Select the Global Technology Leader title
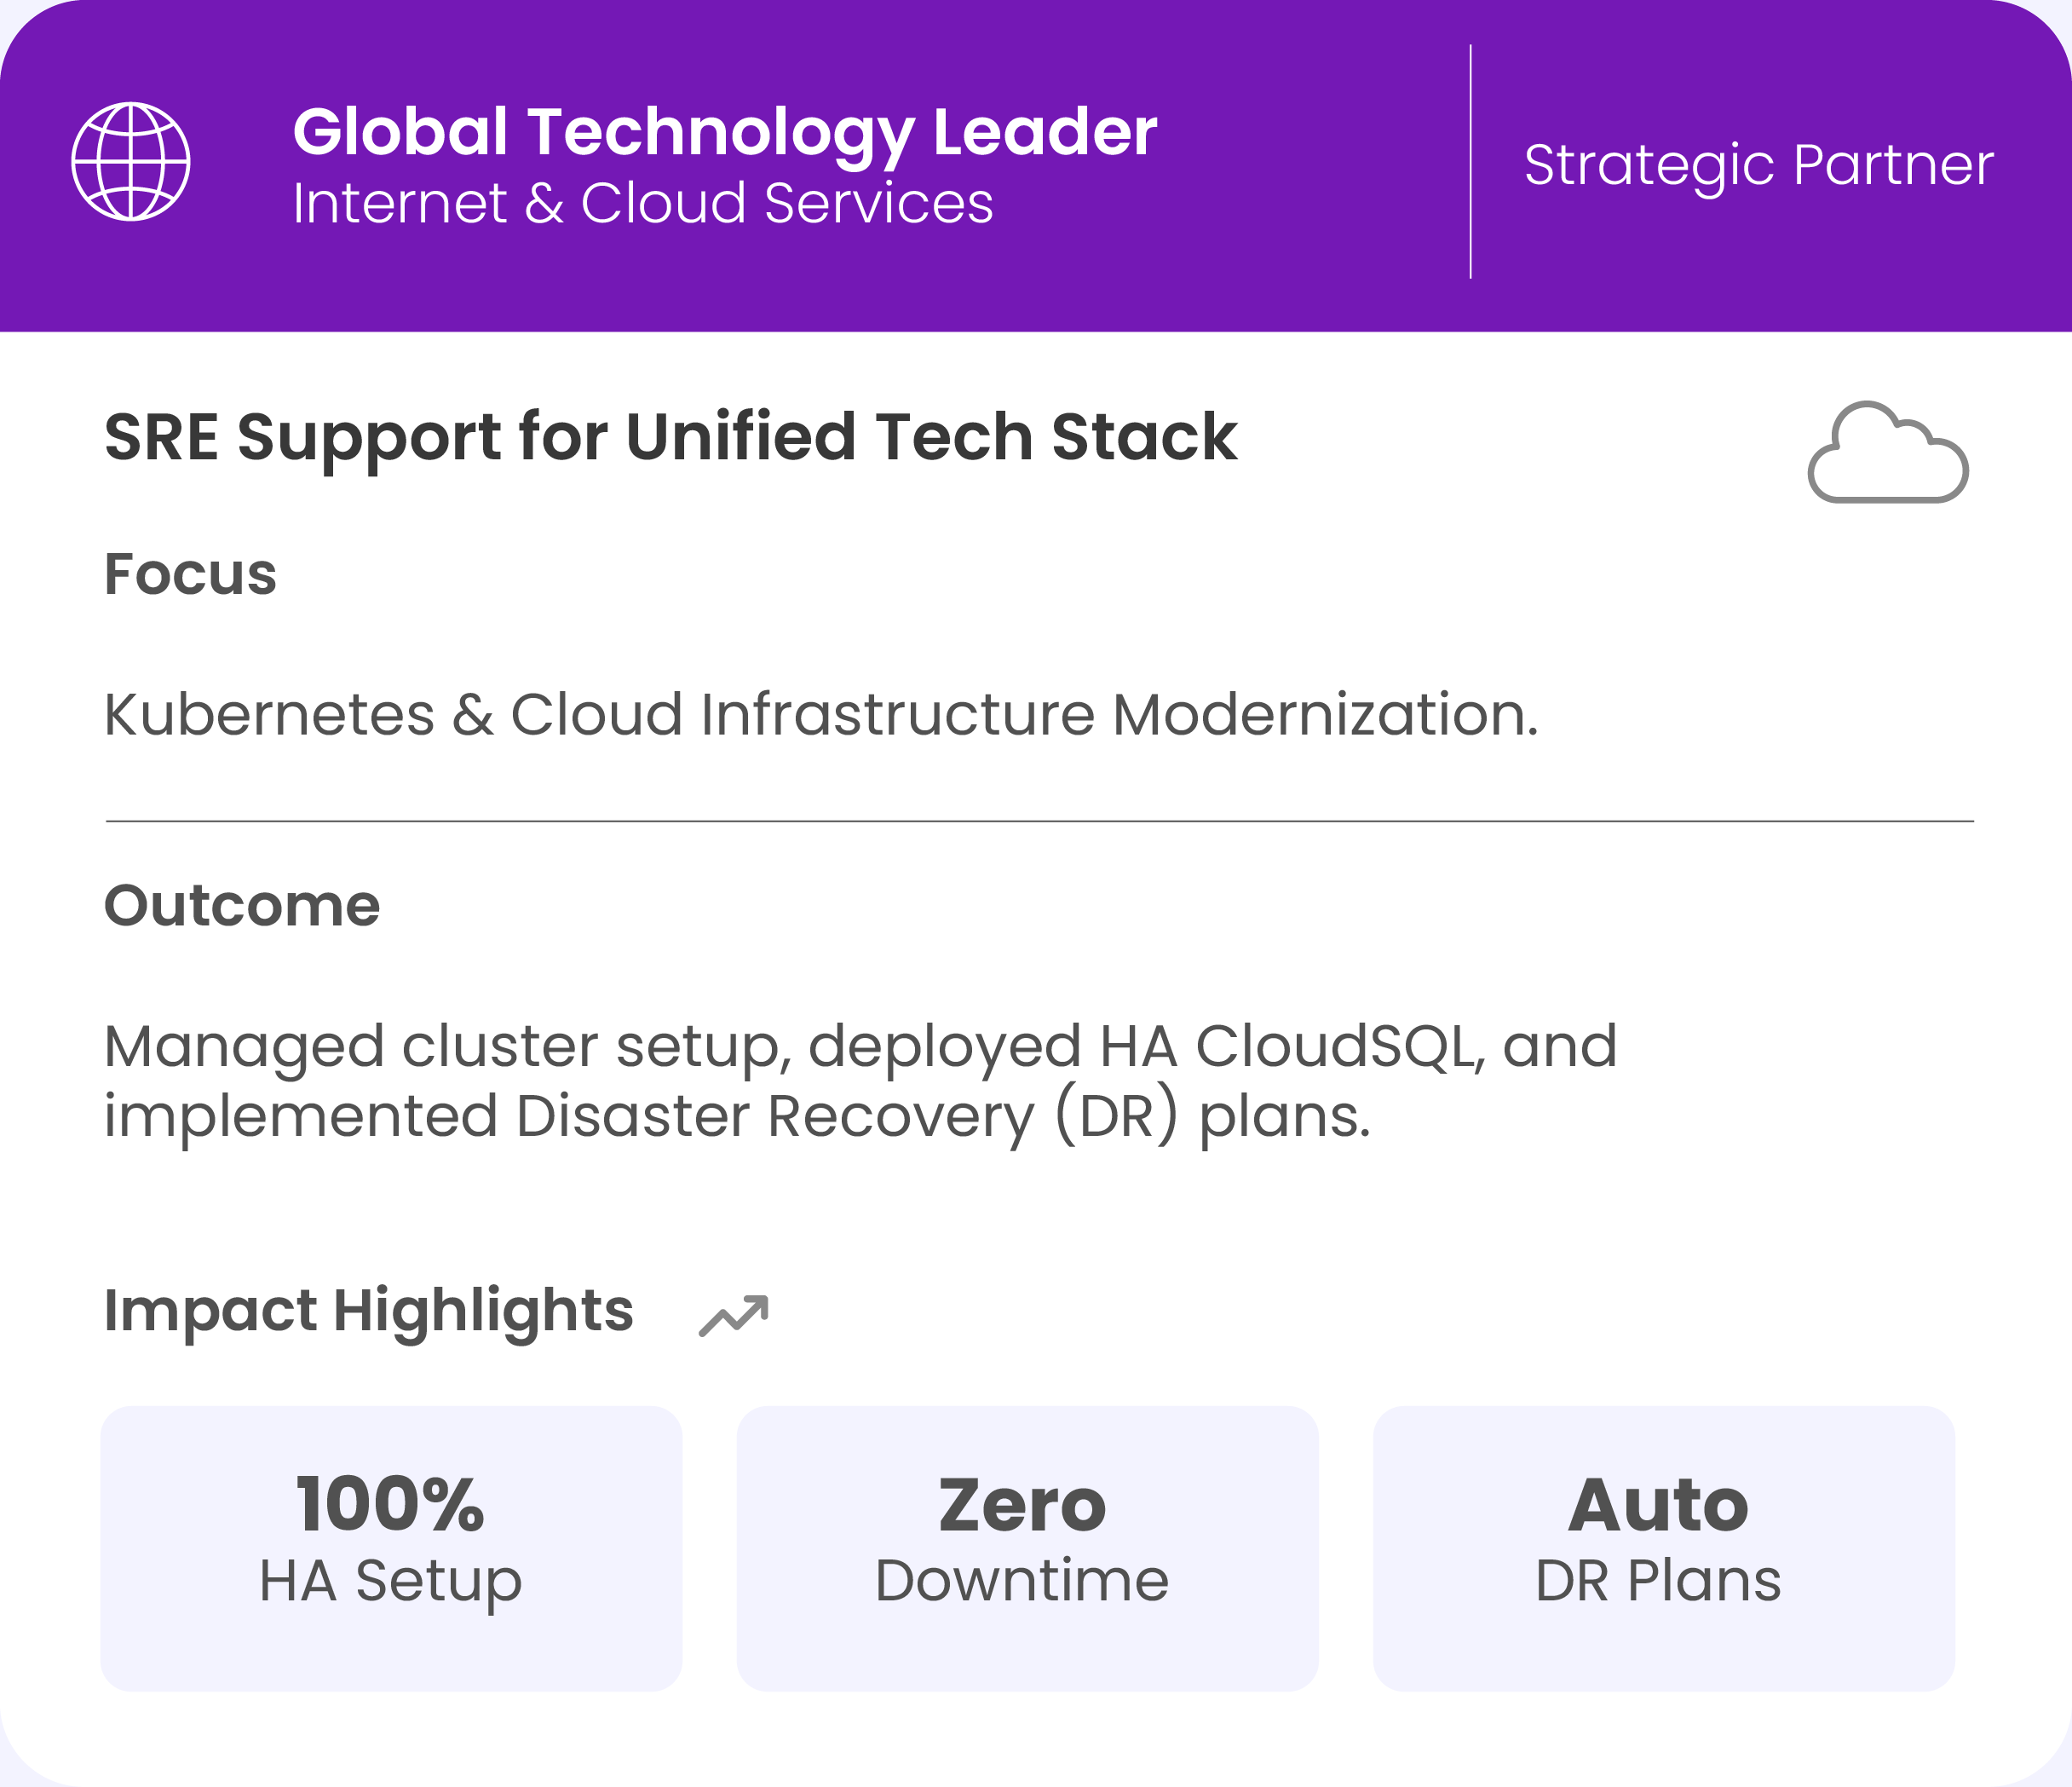The width and height of the screenshot is (2072, 1787). coord(724,132)
